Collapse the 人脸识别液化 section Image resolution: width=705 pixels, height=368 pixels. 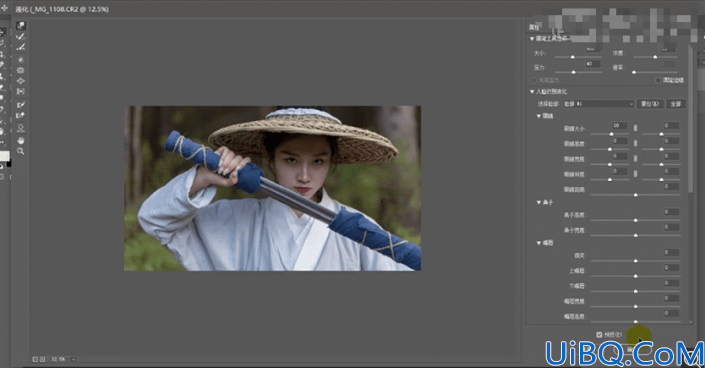tap(532, 92)
